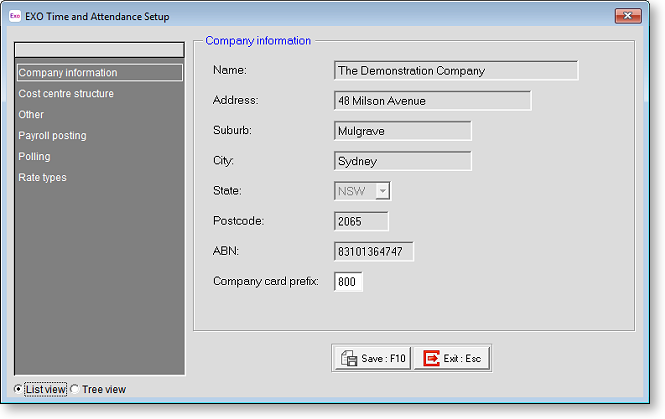Image resolution: width=665 pixels, height=419 pixels.
Task: Click the floppy disk Save icon
Action: (349, 358)
